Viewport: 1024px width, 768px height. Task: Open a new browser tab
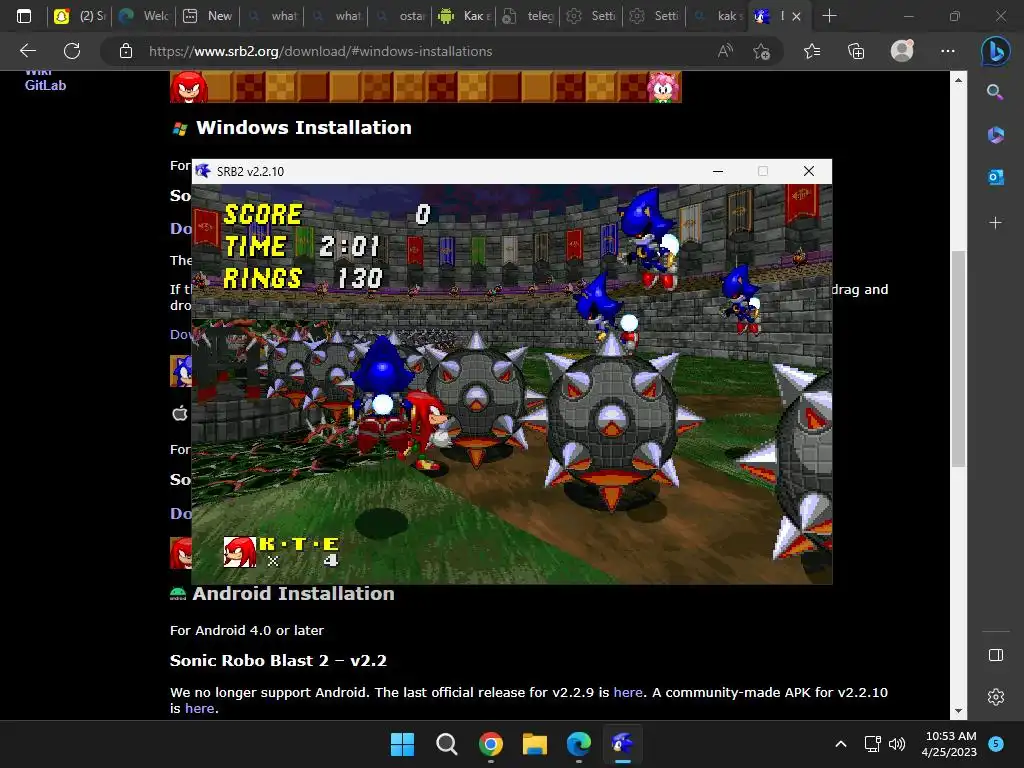pyautogui.click(x=829, y=16)
